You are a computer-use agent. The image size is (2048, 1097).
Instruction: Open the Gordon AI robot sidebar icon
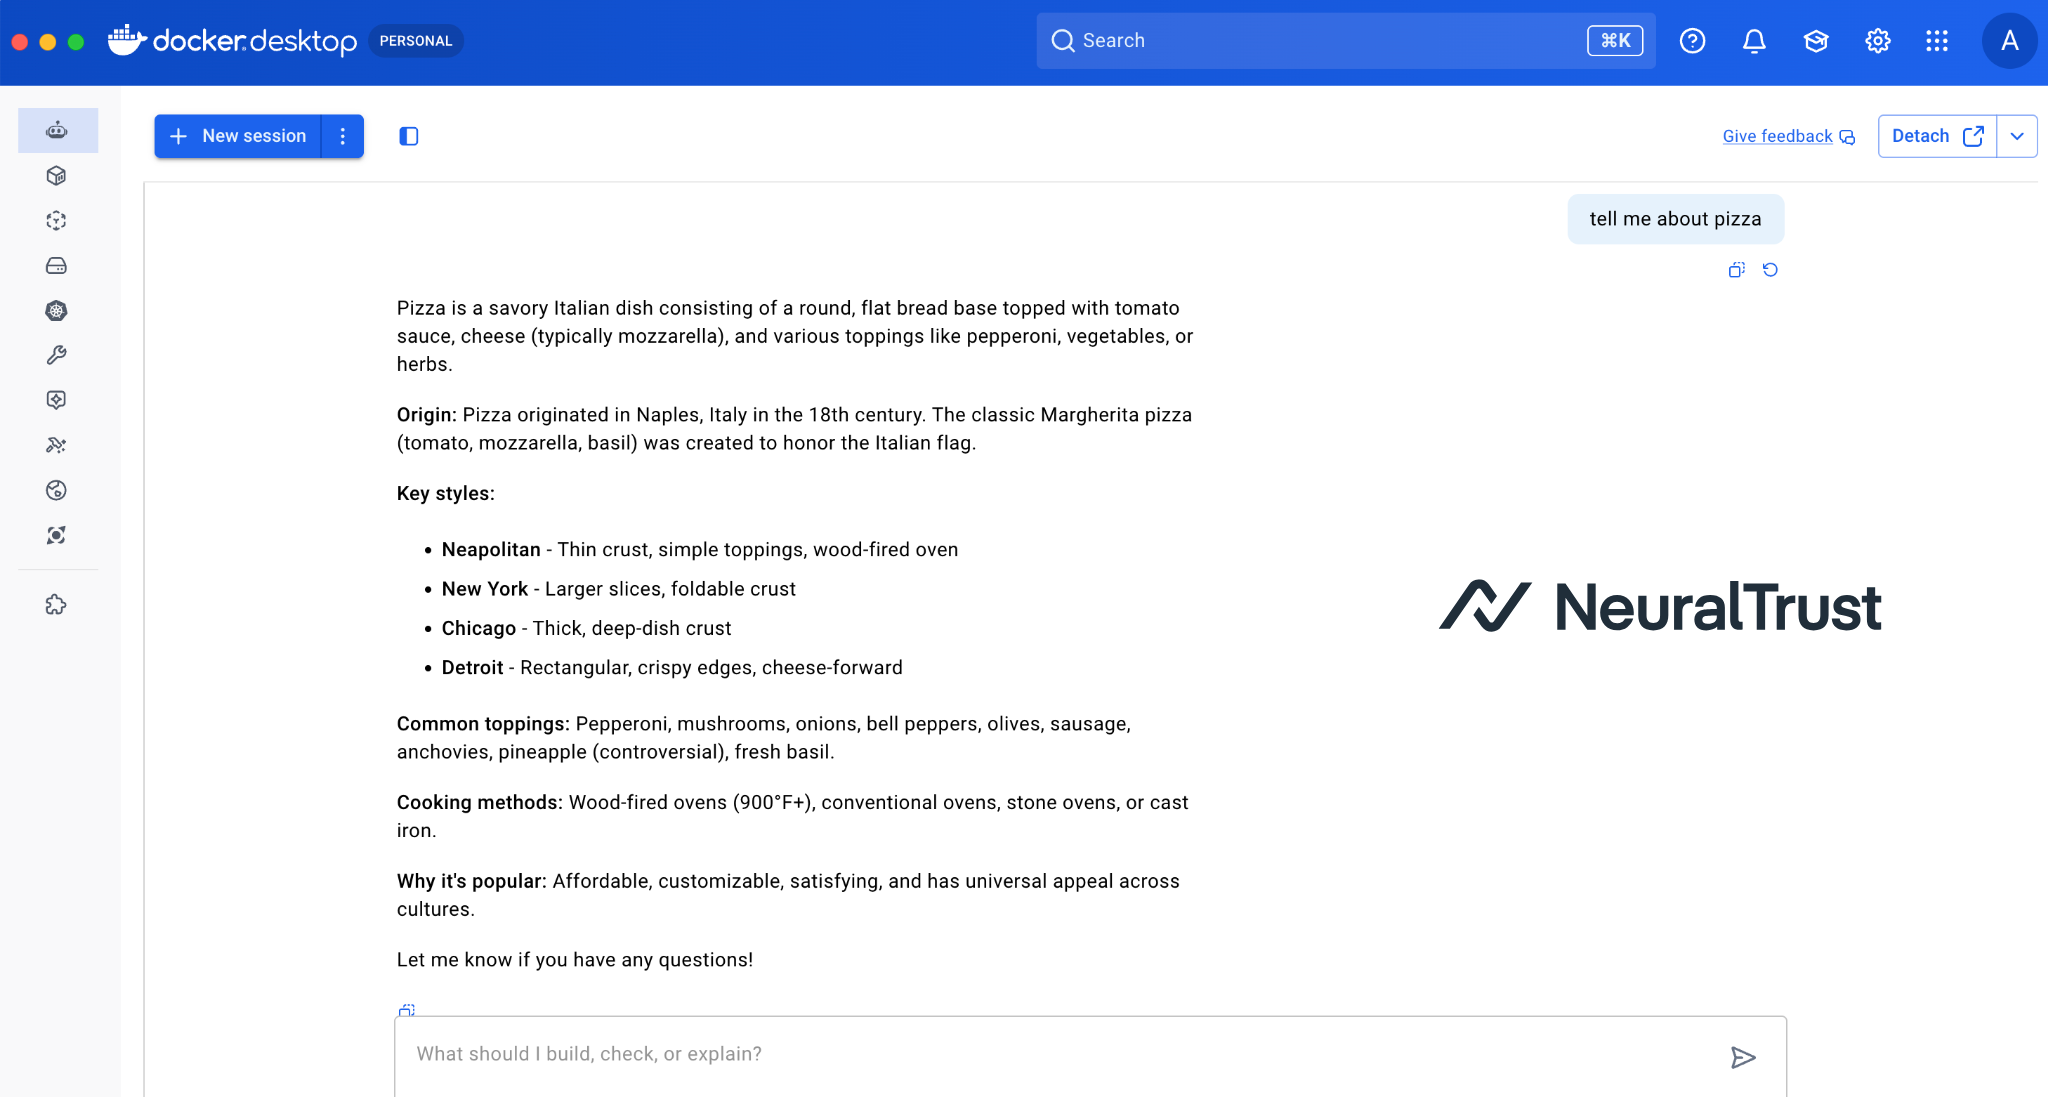click(57, 130)
